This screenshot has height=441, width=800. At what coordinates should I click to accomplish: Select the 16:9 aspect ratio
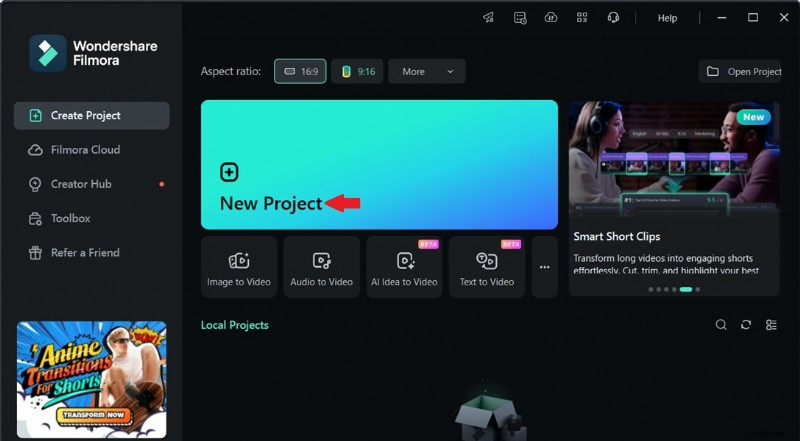pyautogui.click(x=300, y=71)
